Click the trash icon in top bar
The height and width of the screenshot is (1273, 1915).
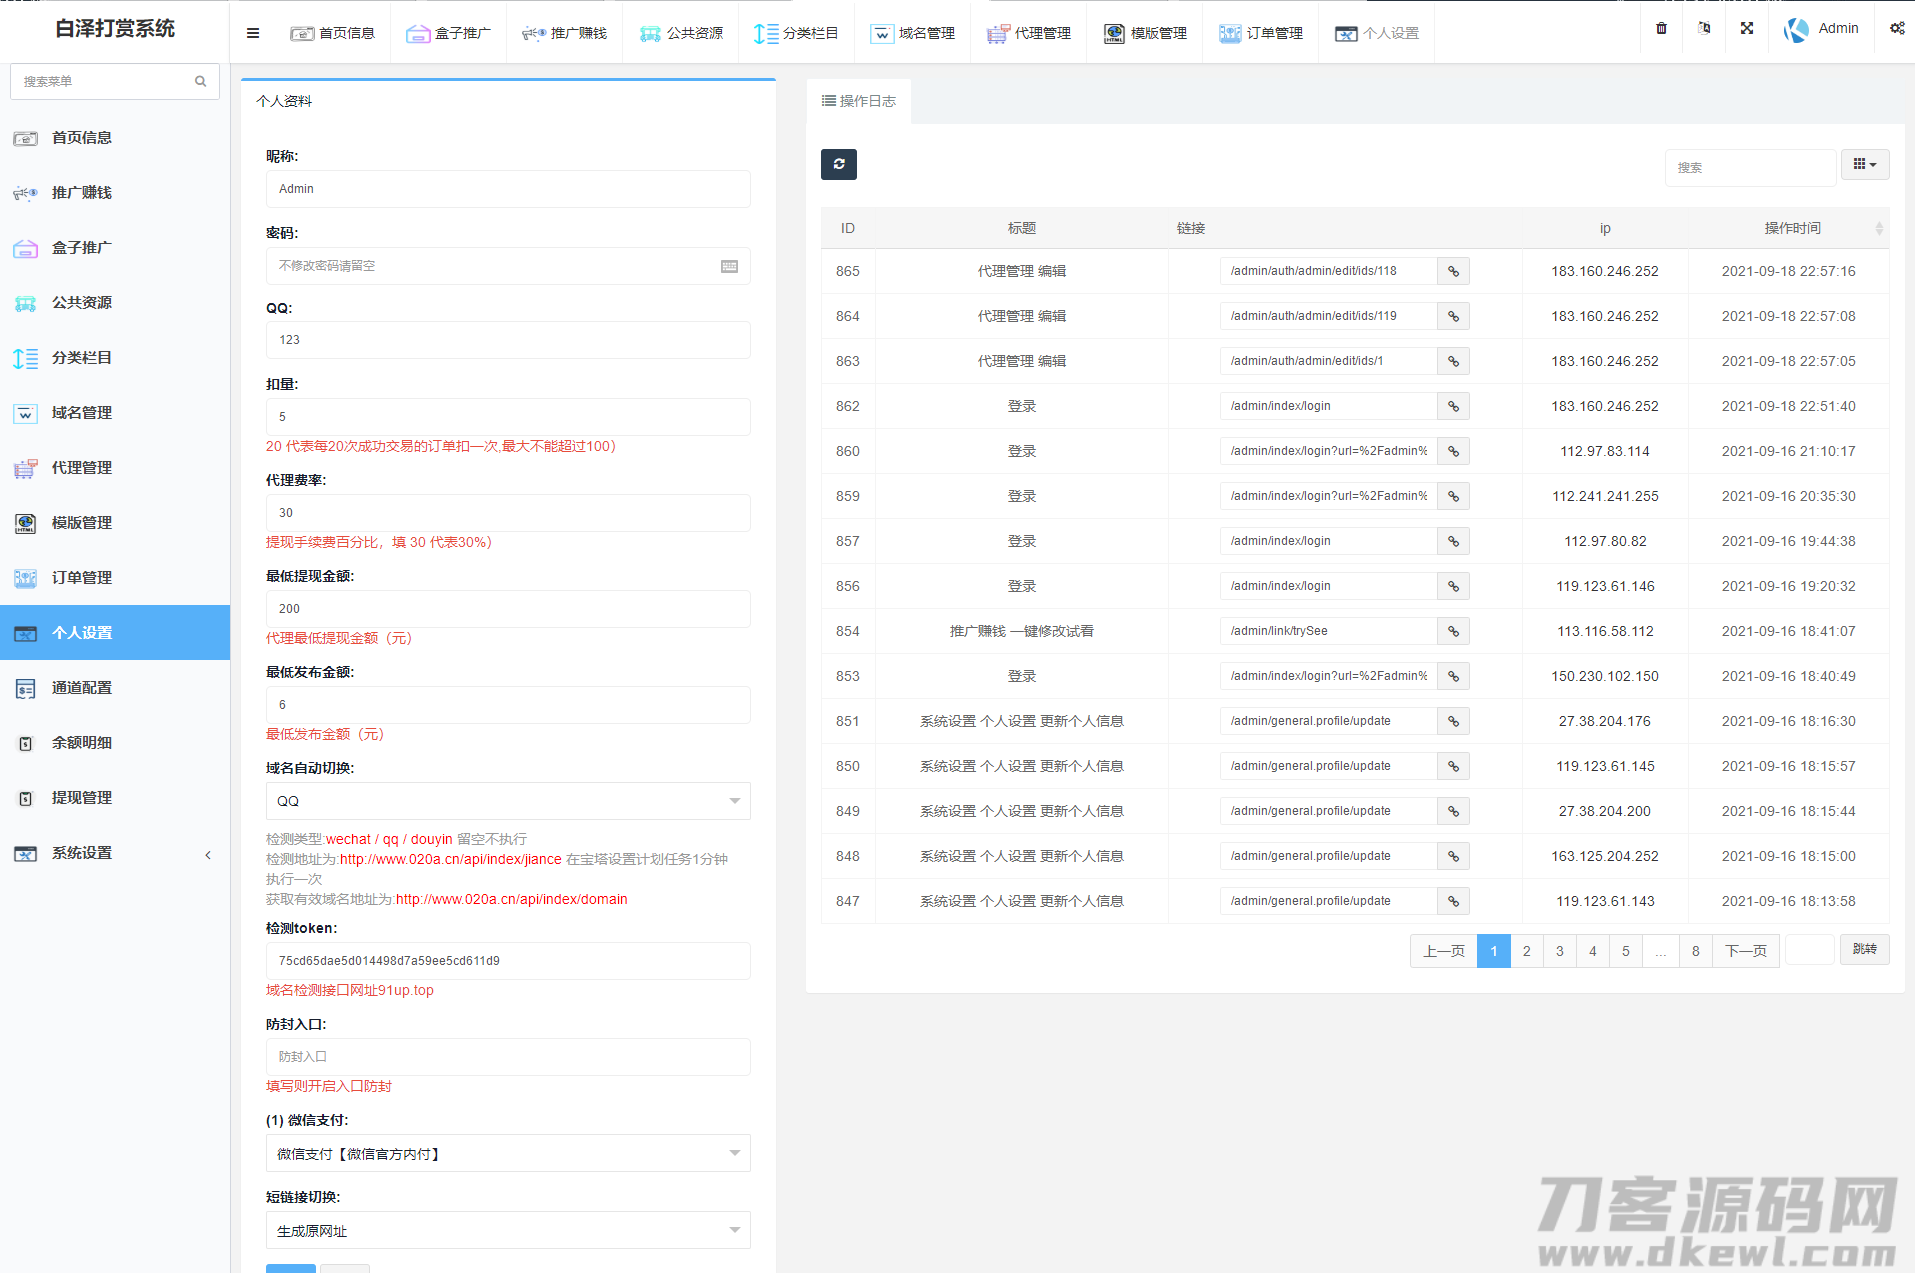(x=1661, y=29)
